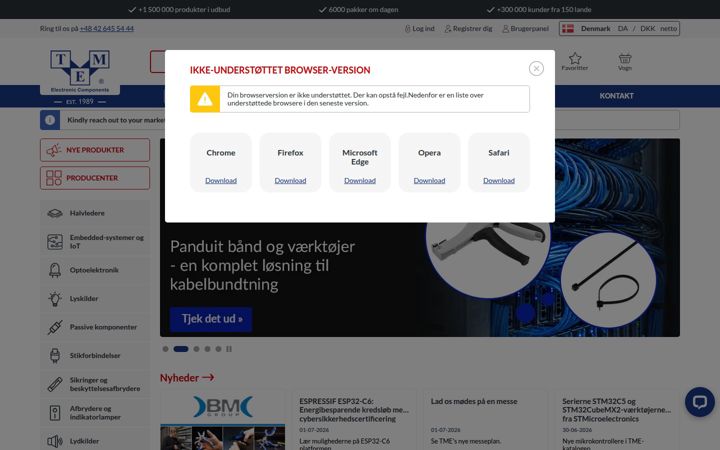Viewport: 720px width, 450px height.
Task: Click the Stikforbindelser connector icon
Action: tap(55, 355)
